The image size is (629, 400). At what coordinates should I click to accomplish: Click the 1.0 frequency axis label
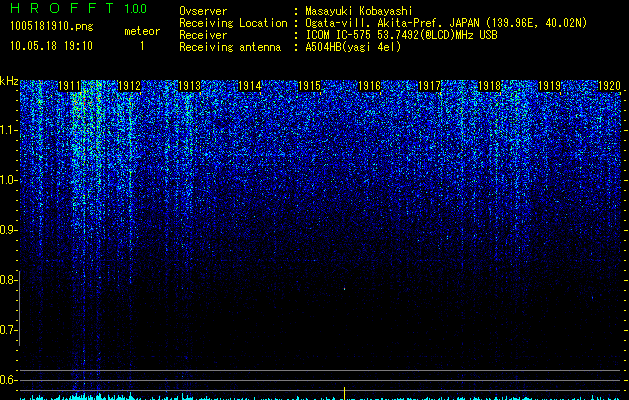pos(8,180)
